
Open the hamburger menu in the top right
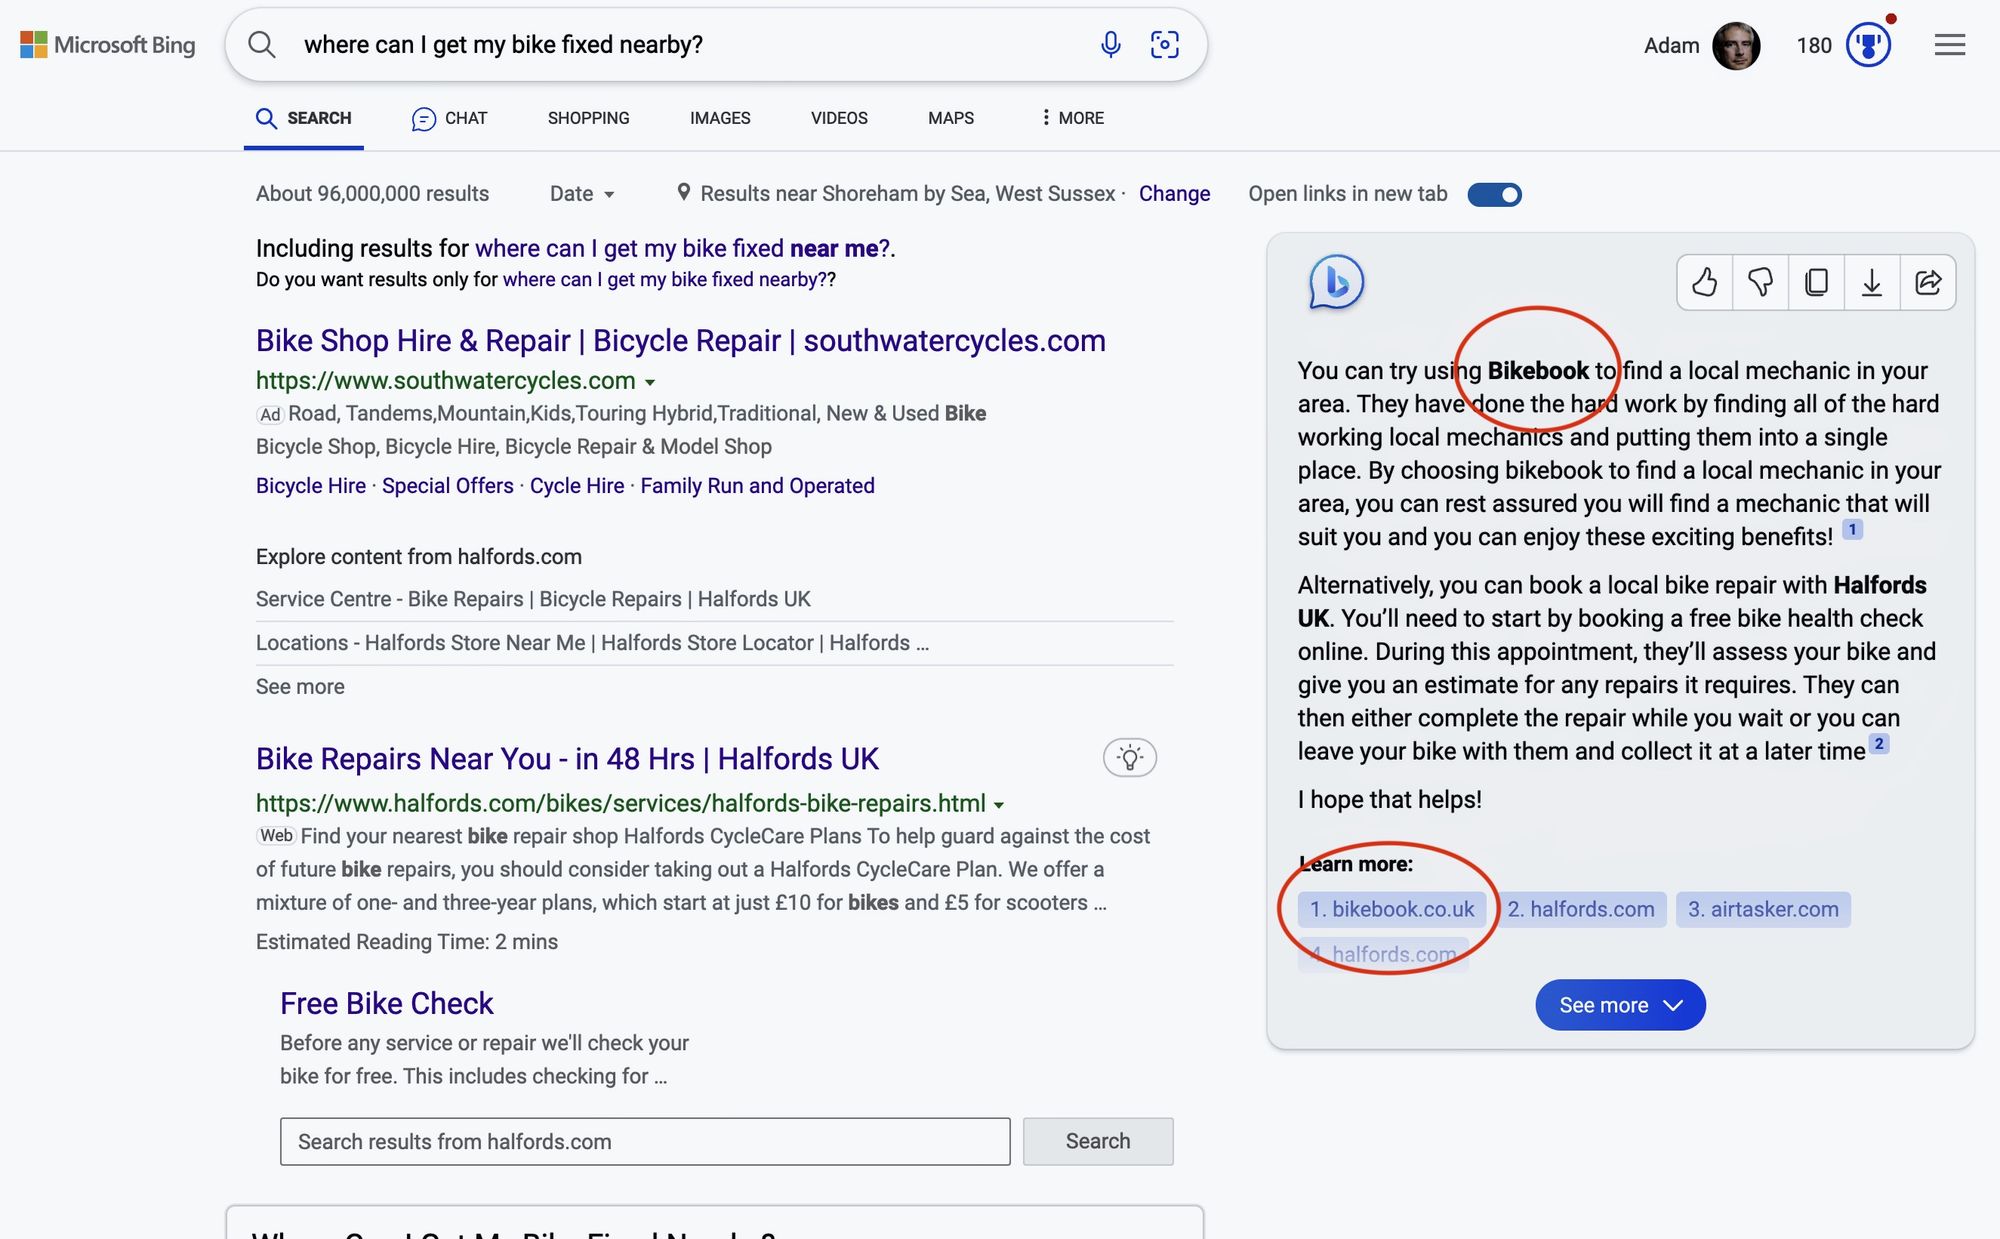[x=1949, y=44]
